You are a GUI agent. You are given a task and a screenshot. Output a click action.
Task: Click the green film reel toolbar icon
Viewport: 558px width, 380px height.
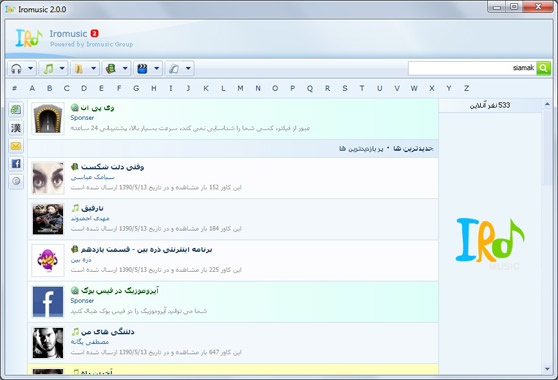pos(111,68)
